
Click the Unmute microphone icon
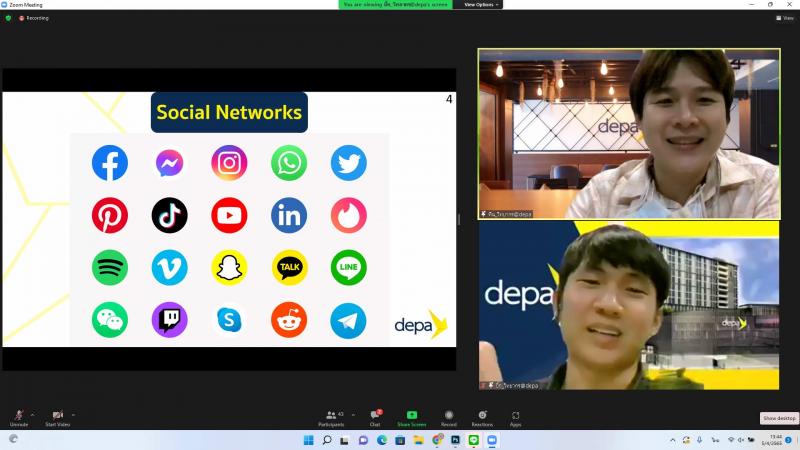(19, 415)
